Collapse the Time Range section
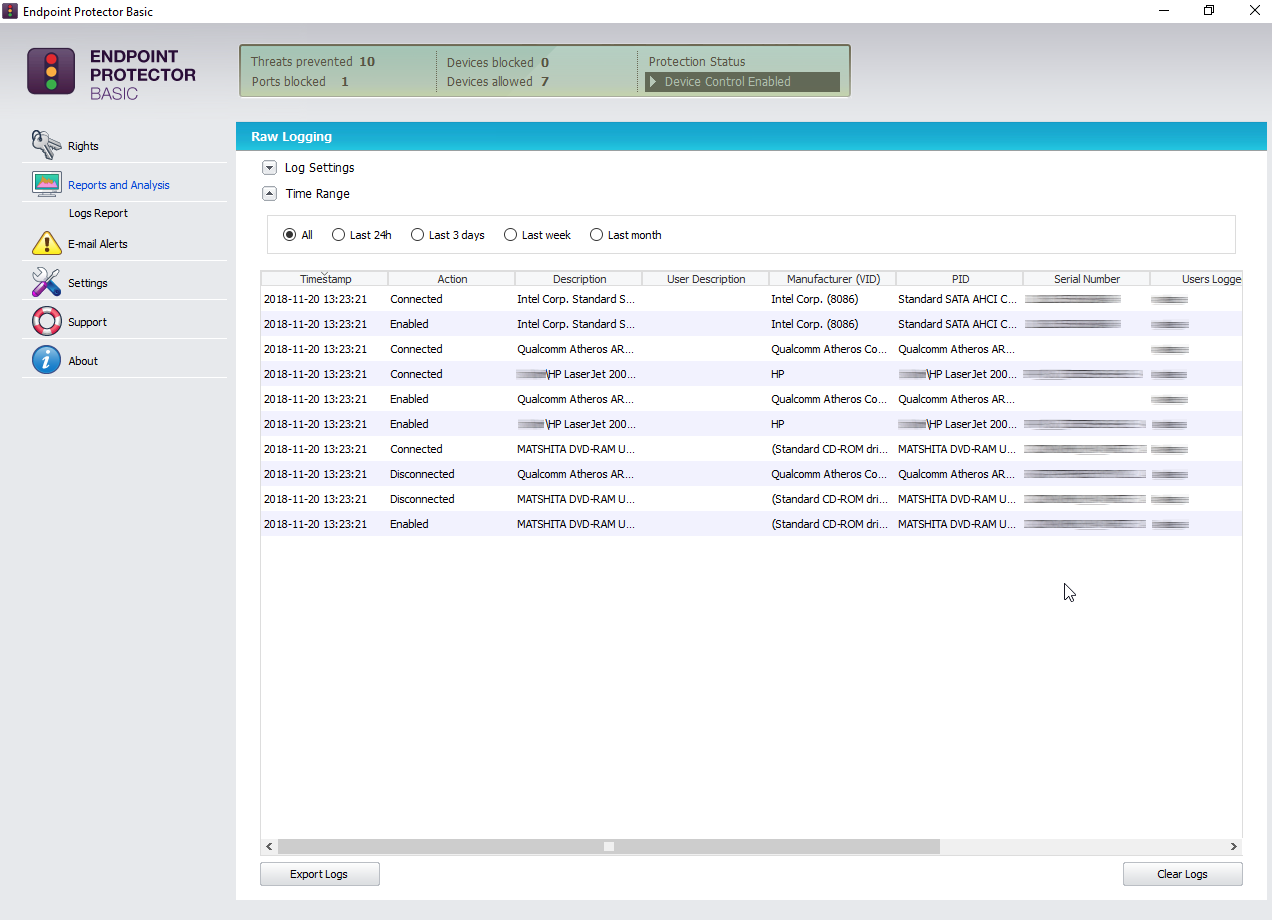The width and height of the screenshot is (1272, 920). tap(269, 194)
